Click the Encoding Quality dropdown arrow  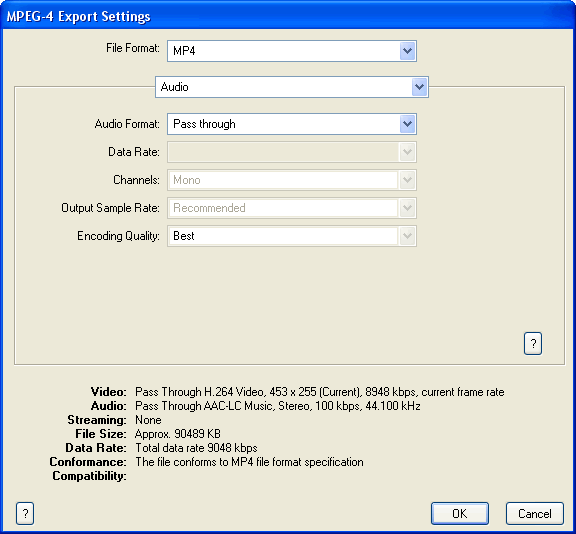click(x=407, y=236)
